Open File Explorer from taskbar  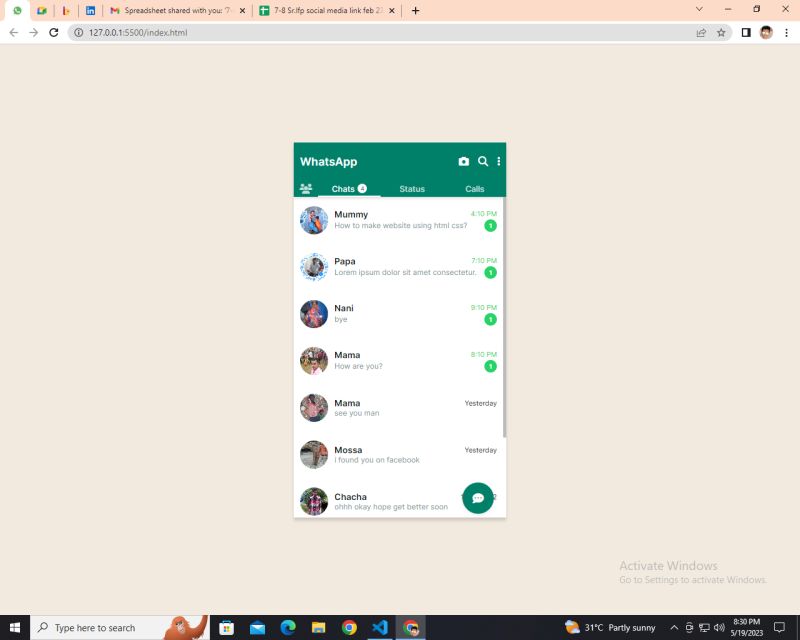[318, 627]
